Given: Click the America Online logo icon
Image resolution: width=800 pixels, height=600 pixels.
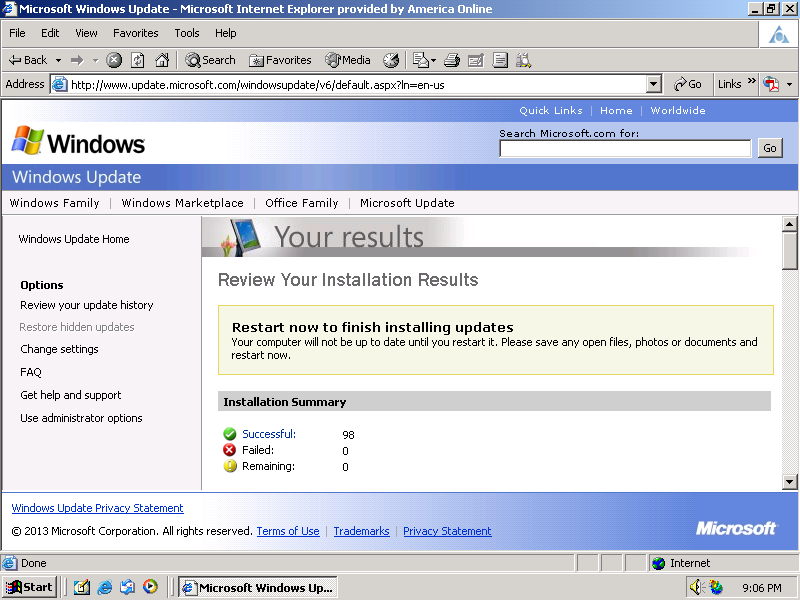Looking at the screenshot, I should (779, 35).
